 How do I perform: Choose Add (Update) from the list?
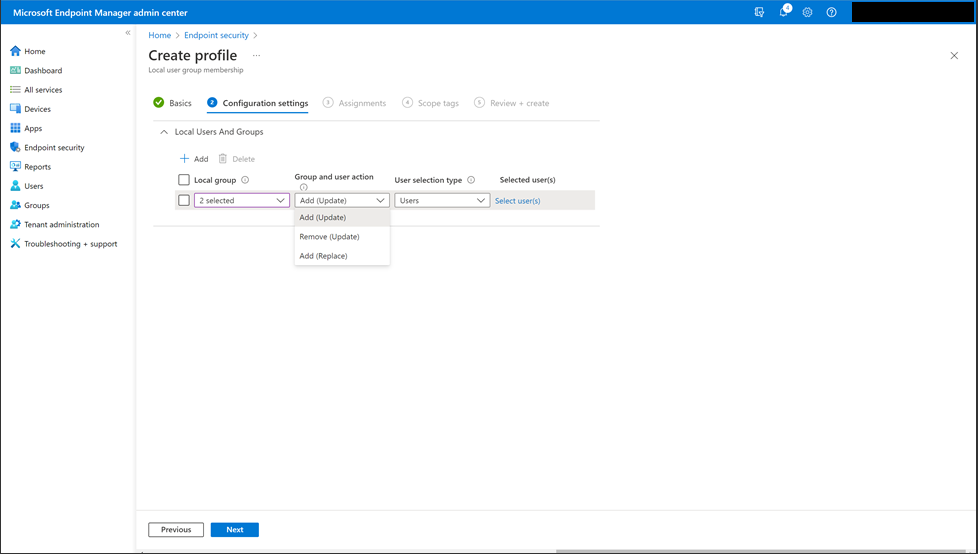[x=342, y=217]
